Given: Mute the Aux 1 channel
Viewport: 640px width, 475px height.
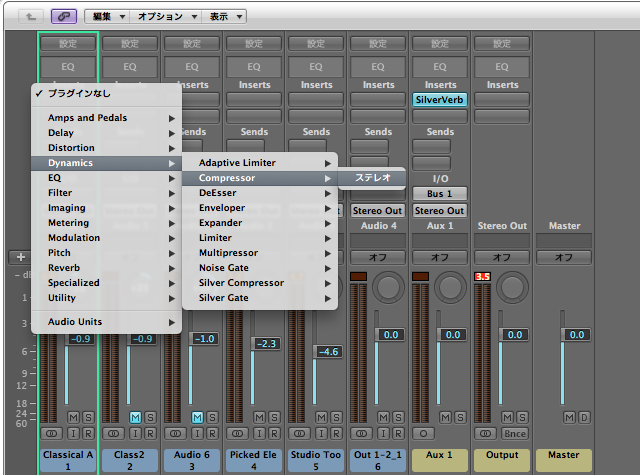Looking at the screenshot, I should (446, 417).
